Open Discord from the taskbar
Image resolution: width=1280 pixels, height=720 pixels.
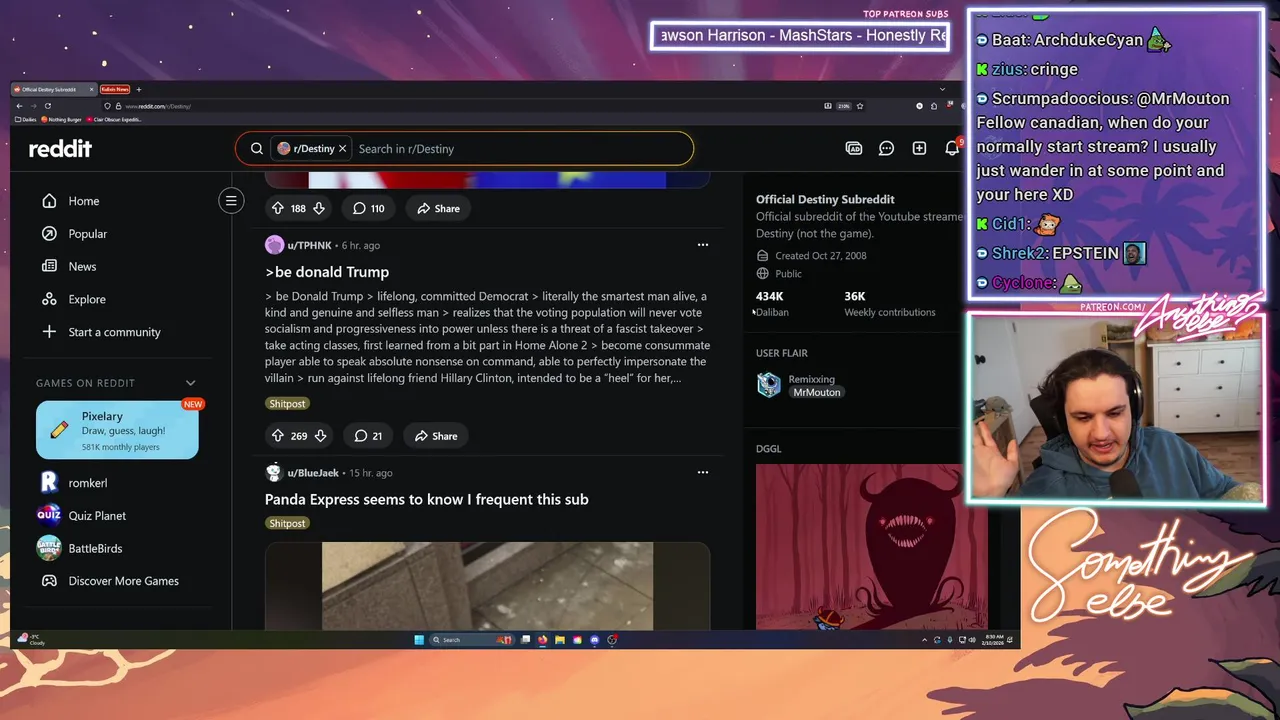(x=595, y=640)
